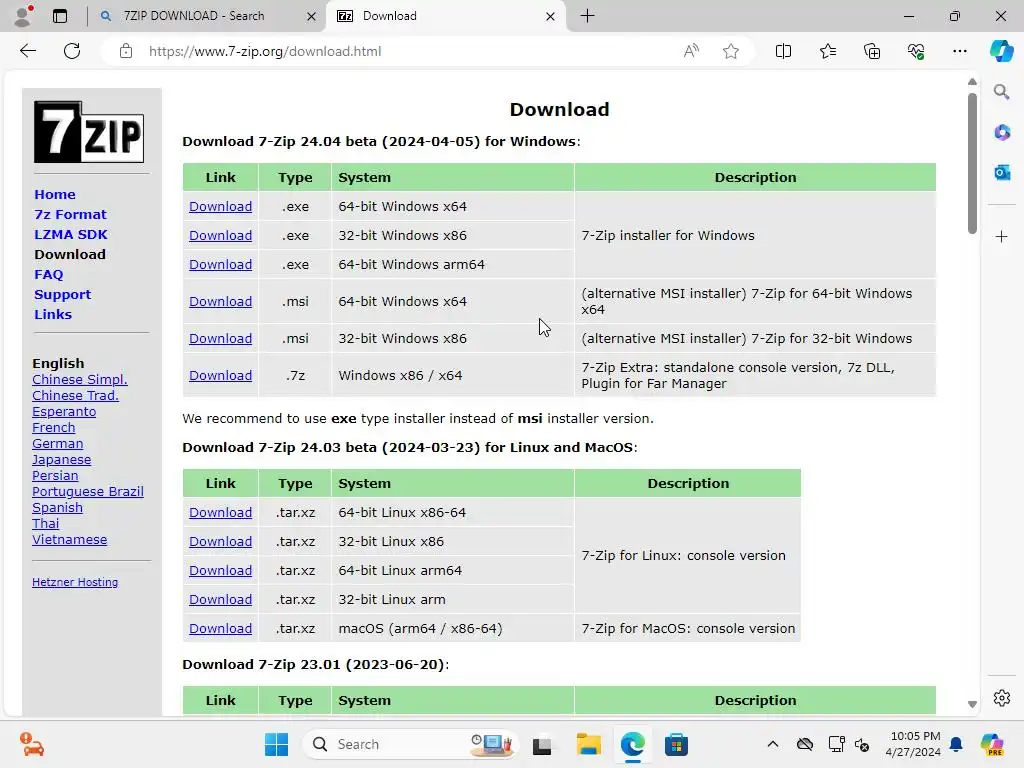This screenshot has width=1024, height=768.
Task: Click the browser back arrow
Action: [27, 51]
